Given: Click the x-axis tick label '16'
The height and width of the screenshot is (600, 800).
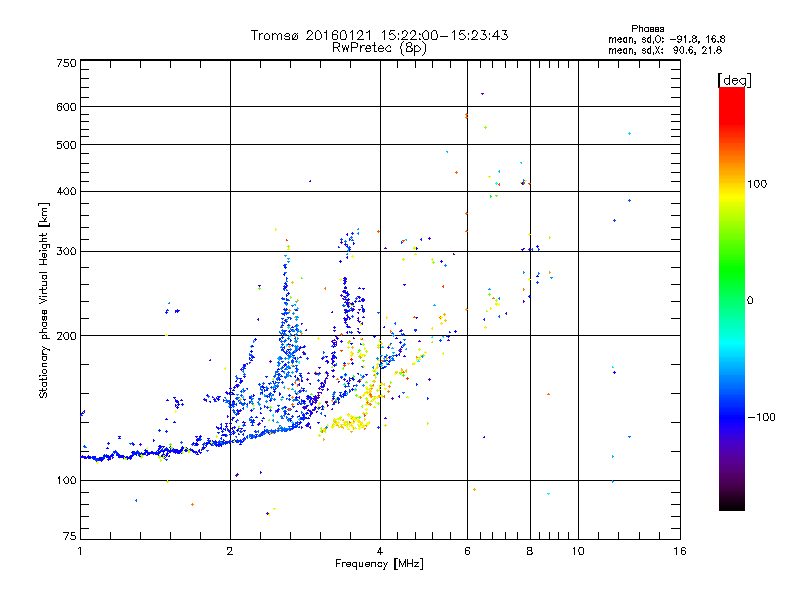Looking at the screenshot, I should point(680,551).
